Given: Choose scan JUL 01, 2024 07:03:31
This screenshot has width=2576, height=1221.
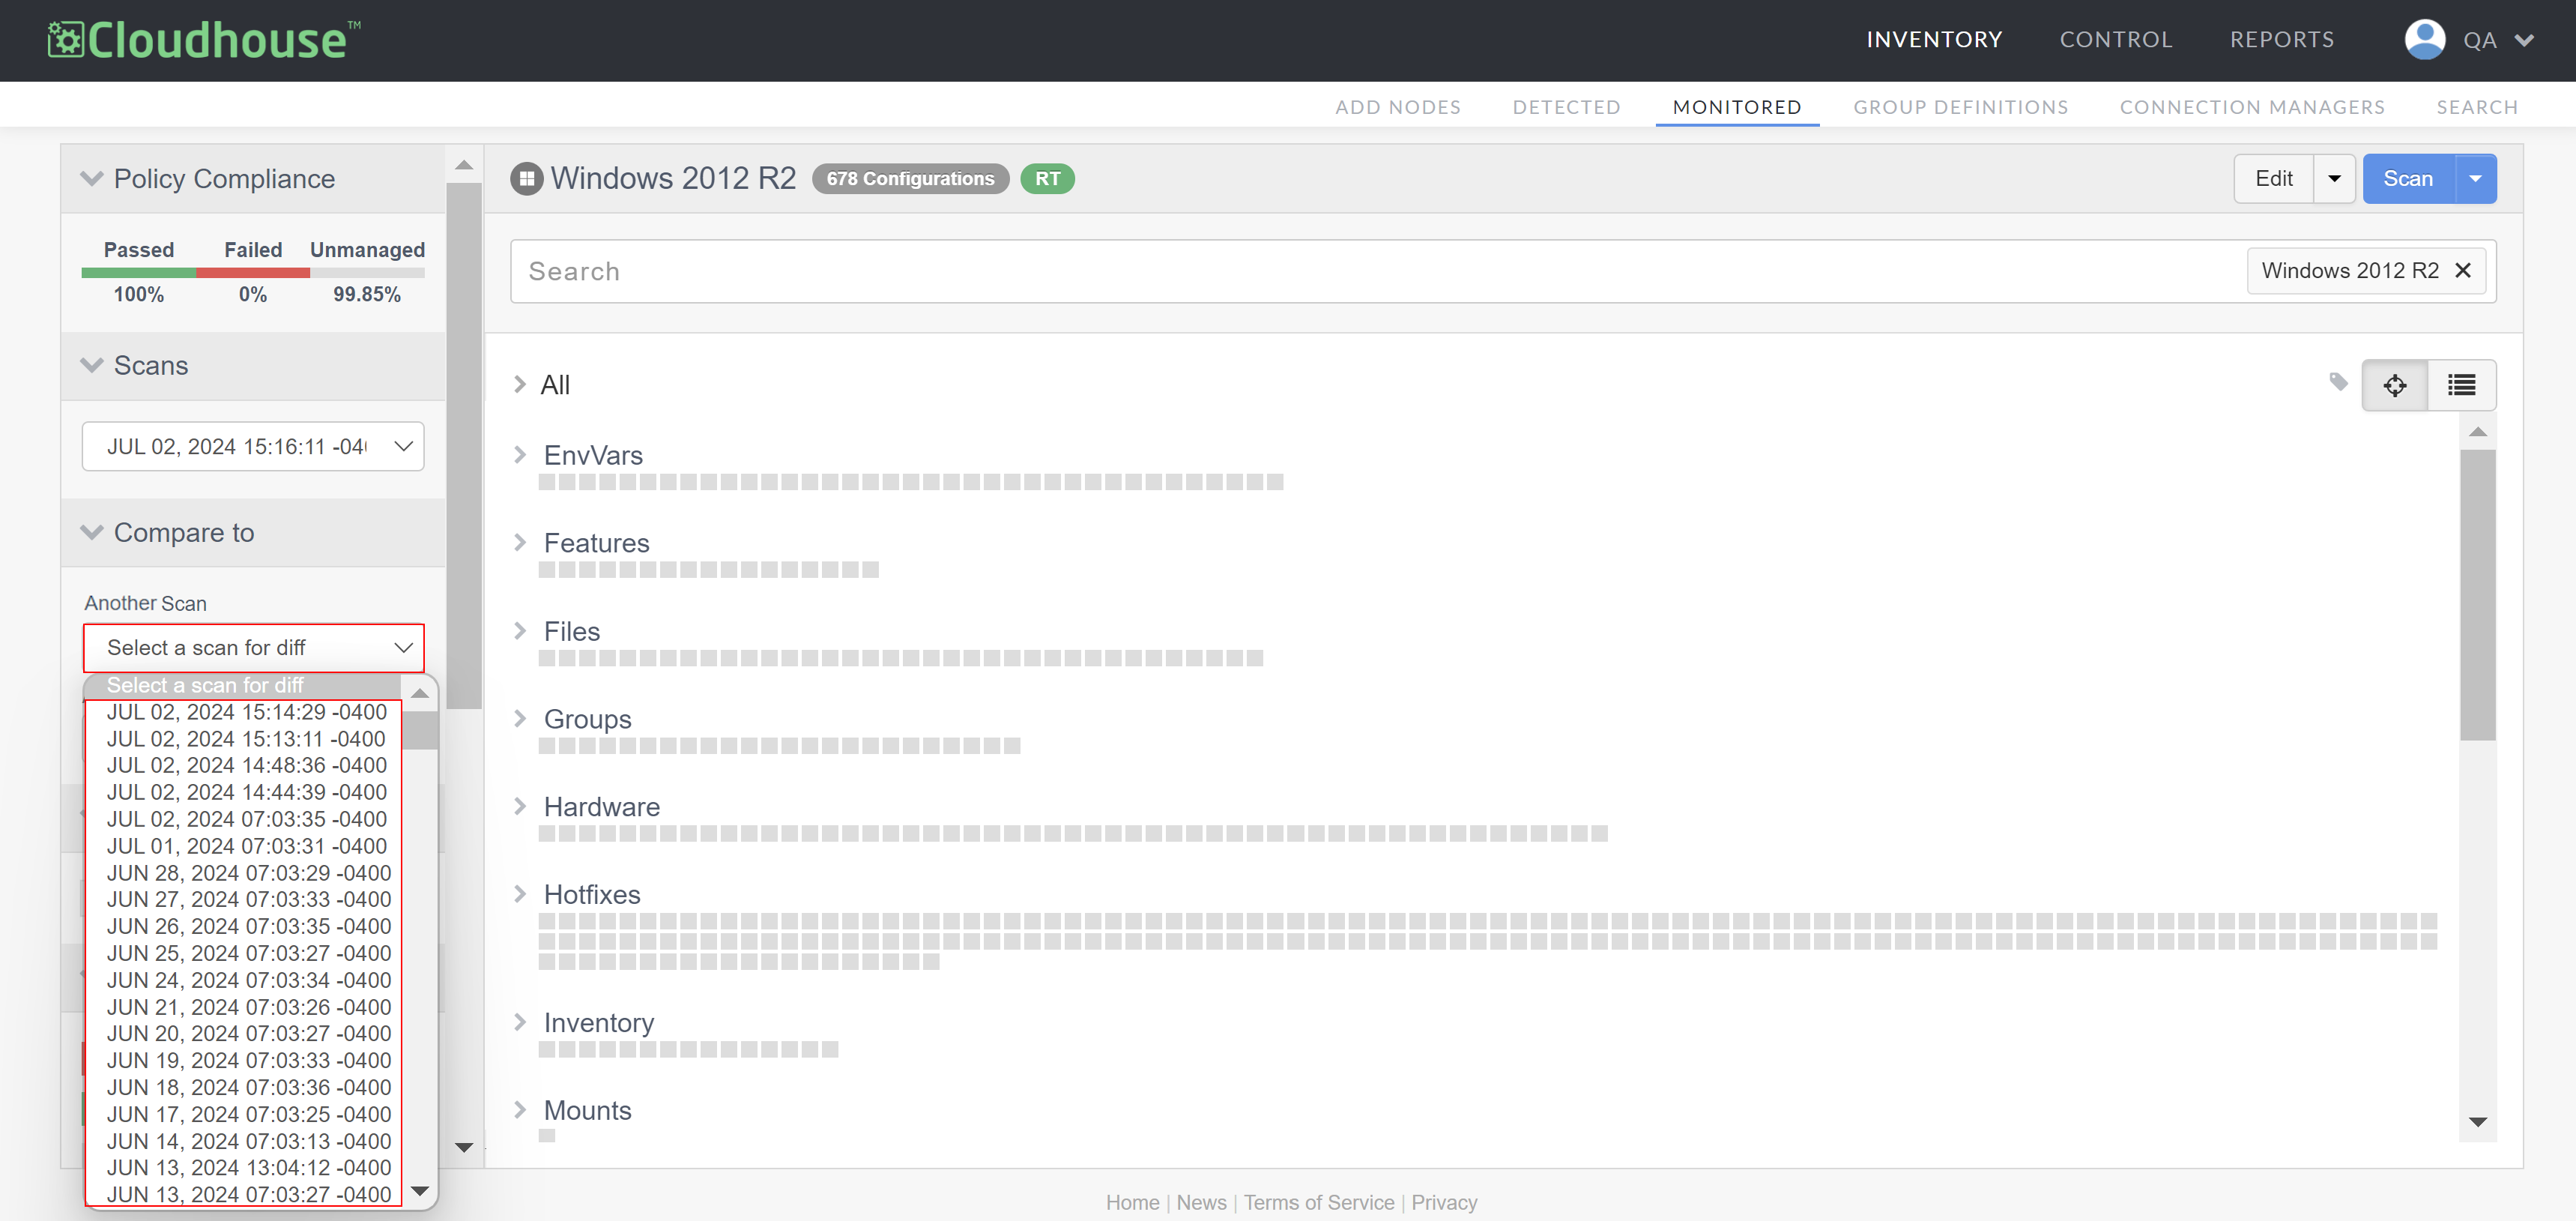Looking at the screenshot, I should pos(247,846).
